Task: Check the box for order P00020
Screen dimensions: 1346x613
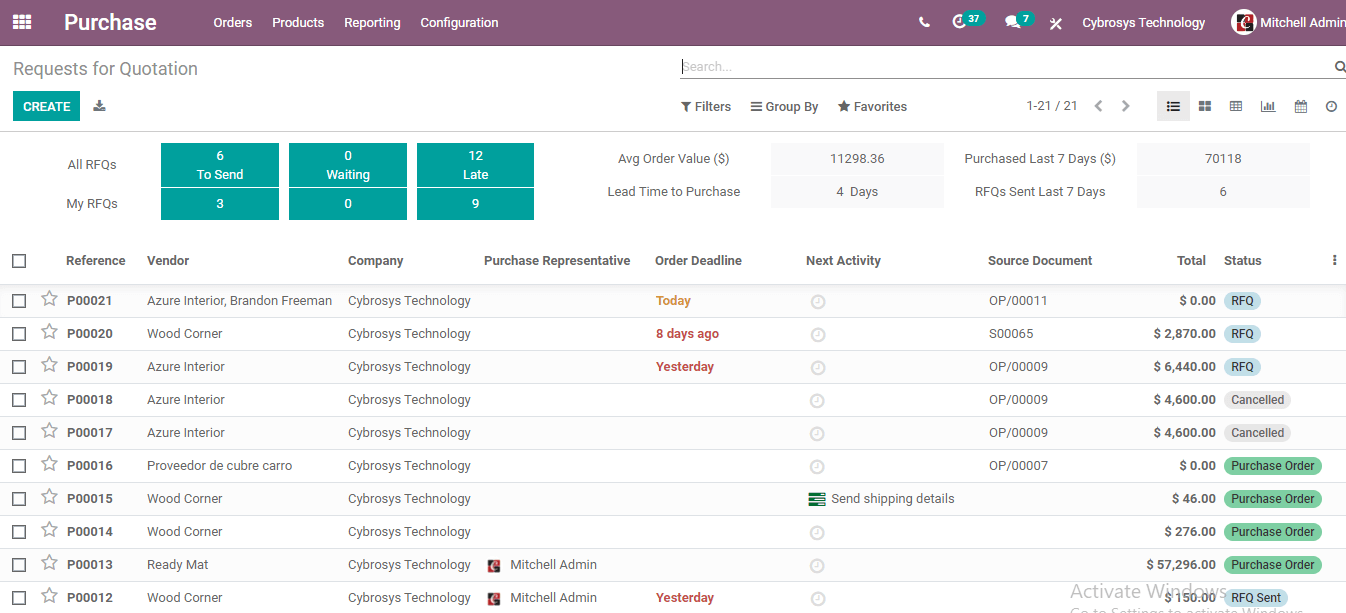Action: pyautogui.click(x=19, y=334)
